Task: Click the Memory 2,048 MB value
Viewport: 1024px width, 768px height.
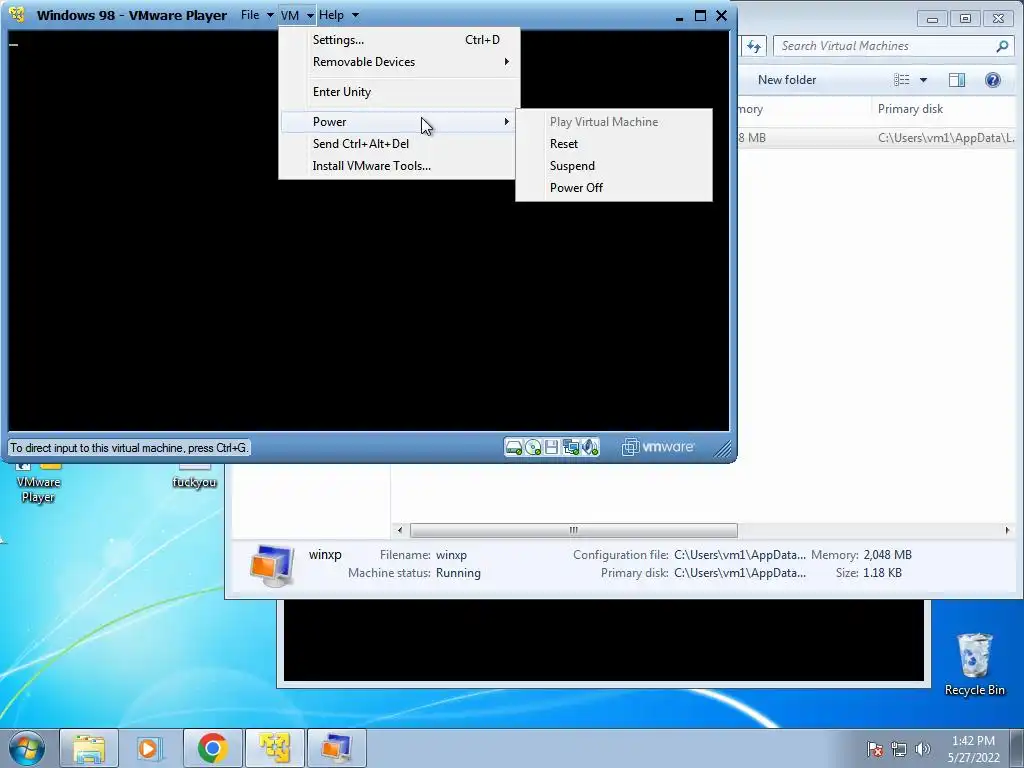Action: click(x=888, y=555)
